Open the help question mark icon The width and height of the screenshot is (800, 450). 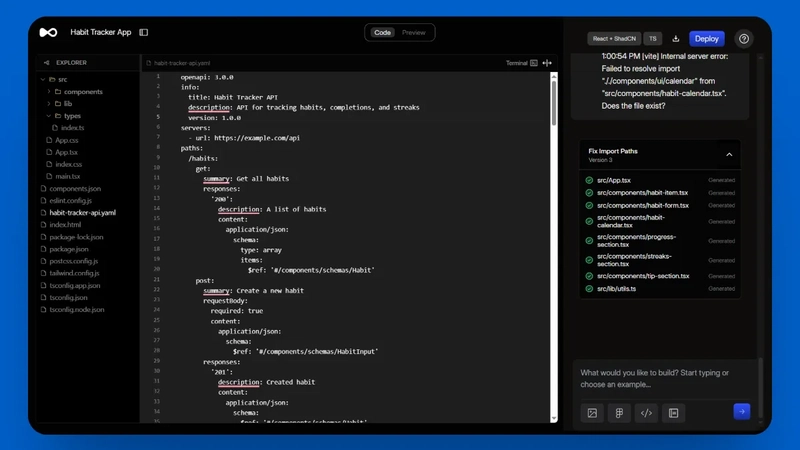pyautogui.click(x=744, y=39)
